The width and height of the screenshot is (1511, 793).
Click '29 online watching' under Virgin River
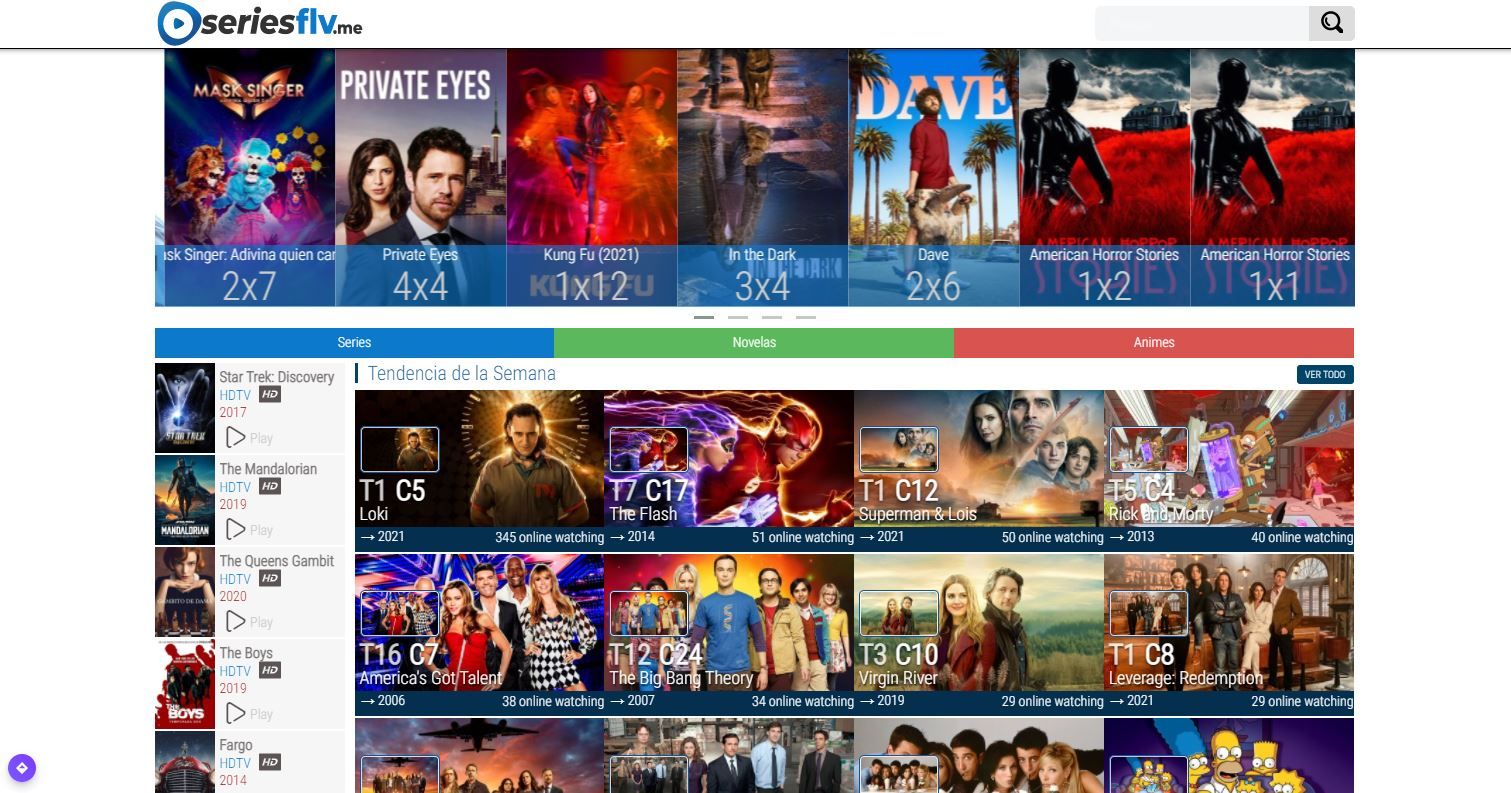tap(1052, 701)
